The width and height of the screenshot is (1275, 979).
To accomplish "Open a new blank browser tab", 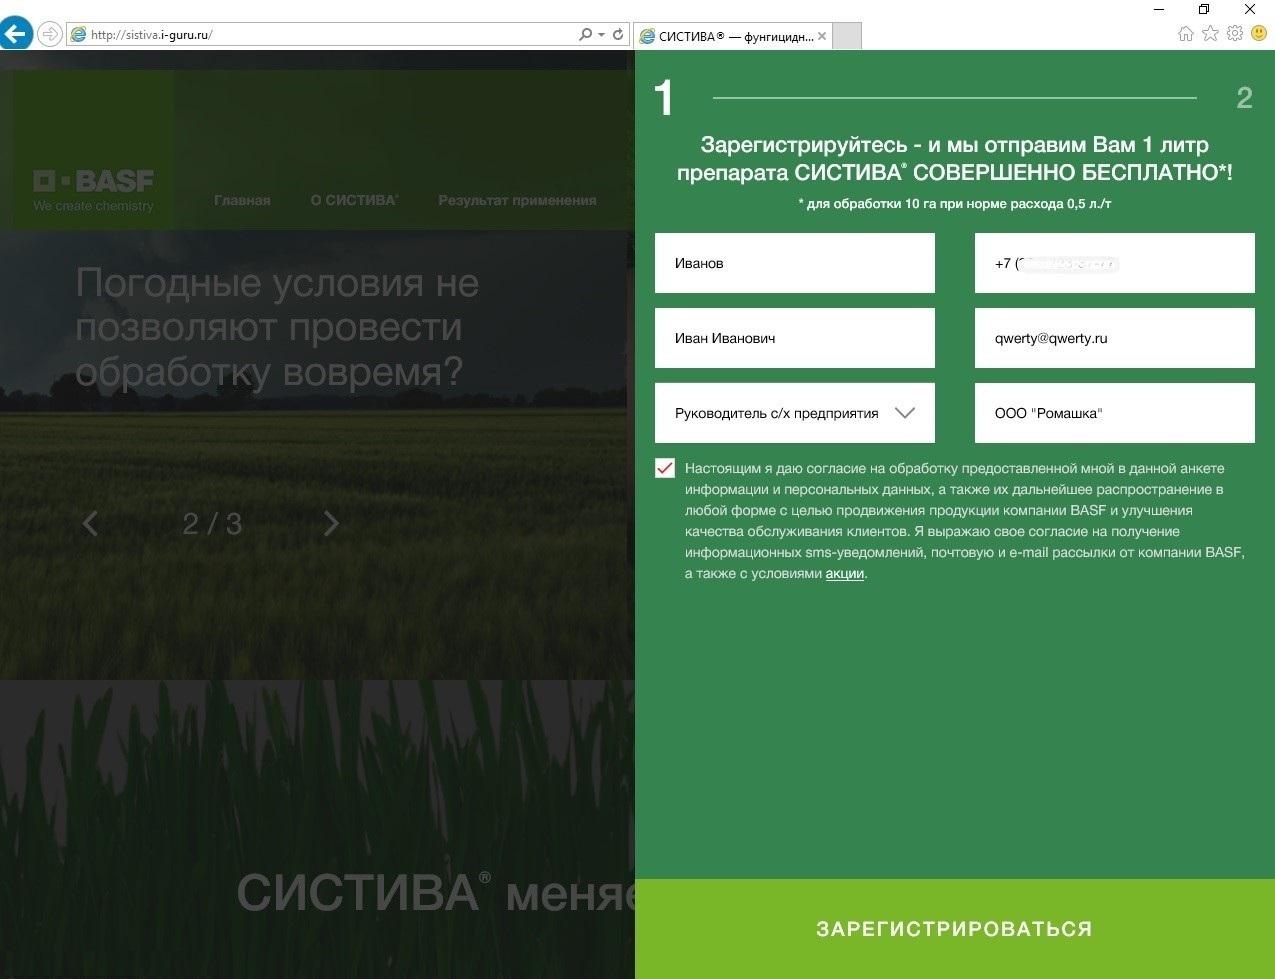I will [847, 36].
